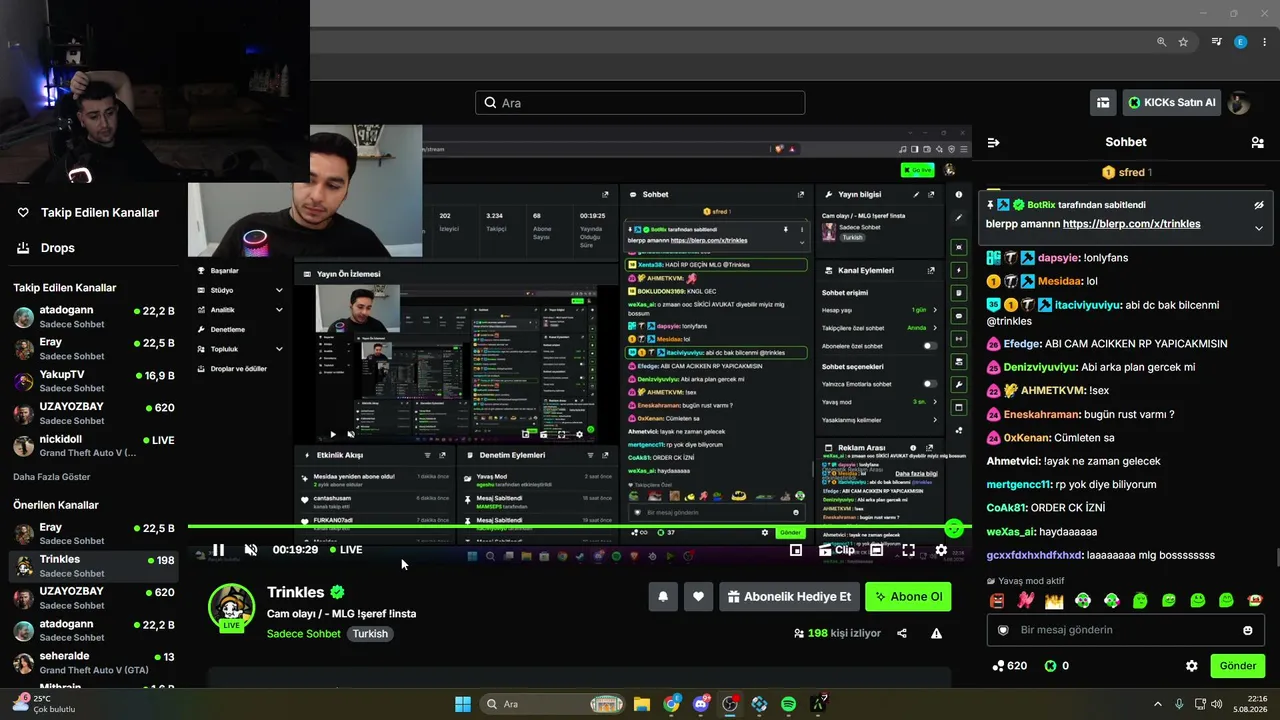This screenshot has width=1280, height=720.
Task: View the KICKs balance of 0
Action: tap(1057, 666)
